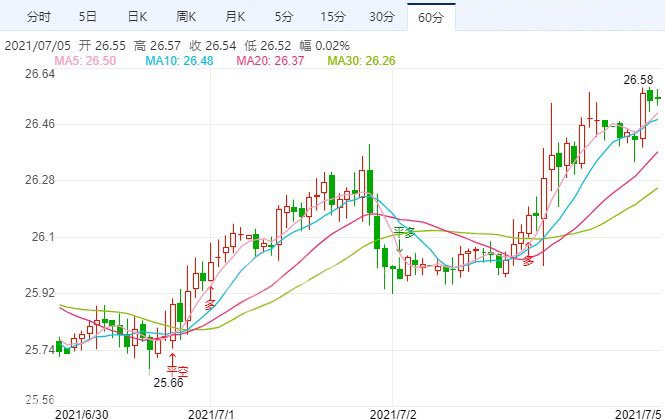Screen dimensions: 665x420
Task: Open the 30分 interval tab
Action: tap(382, 17)
